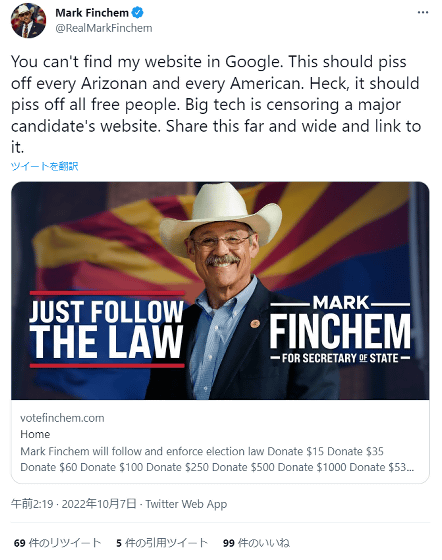Click the 2022年10月7日 date
This screenshot has width=442, height=560.
99,504
